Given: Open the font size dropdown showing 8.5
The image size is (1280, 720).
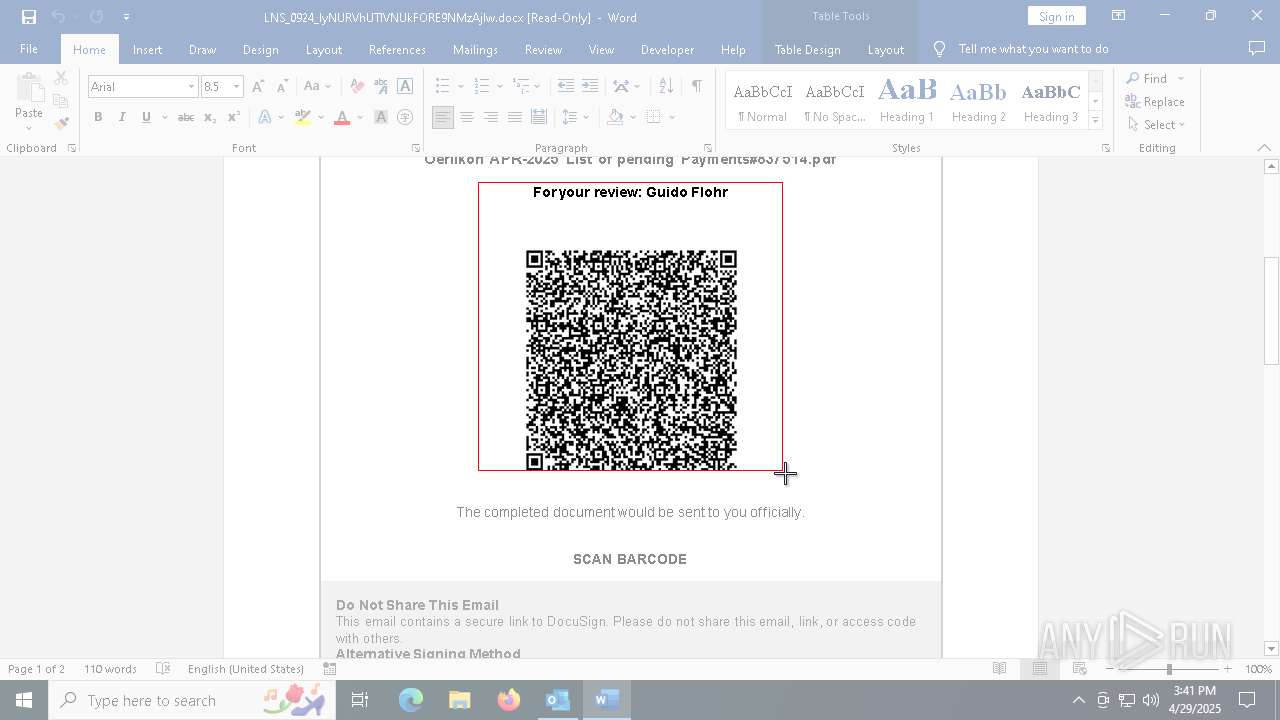Looking at the screenshot, I should click(236, 87).
